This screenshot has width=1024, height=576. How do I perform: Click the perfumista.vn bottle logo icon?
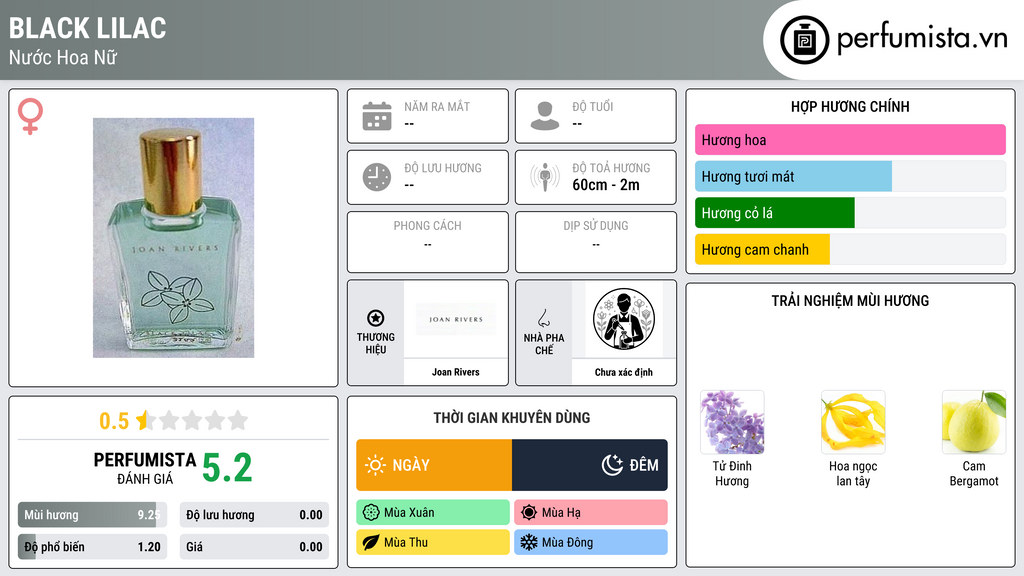[804, 40]
